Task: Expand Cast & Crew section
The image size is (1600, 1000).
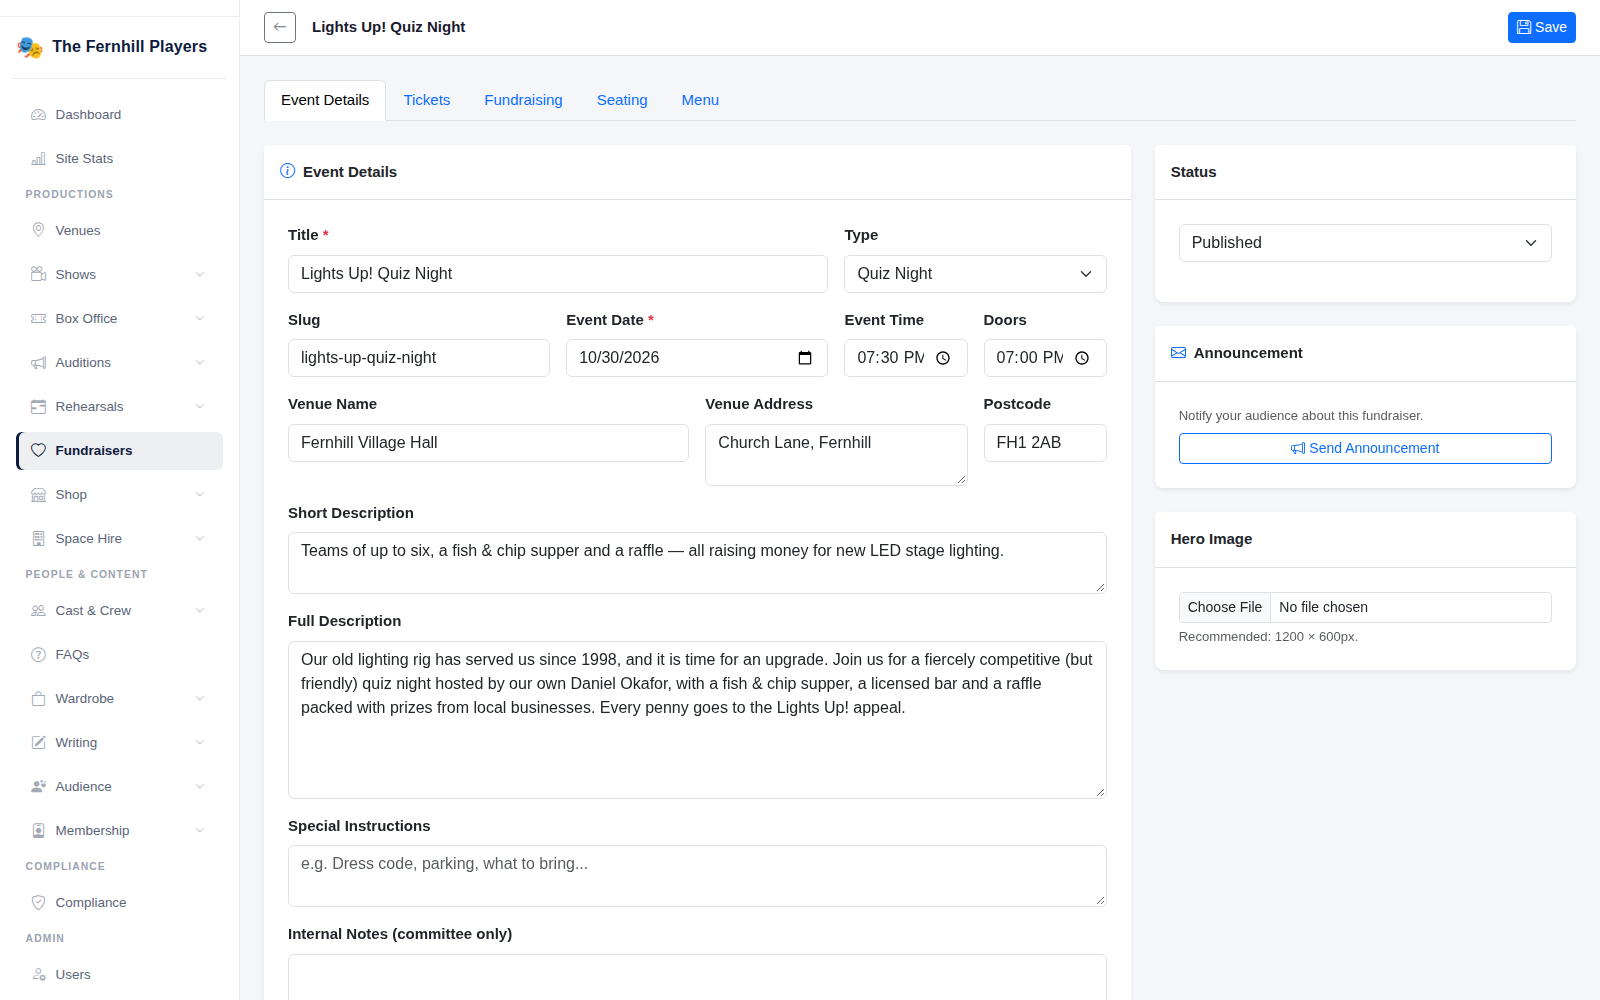Action: click(119, 611)
